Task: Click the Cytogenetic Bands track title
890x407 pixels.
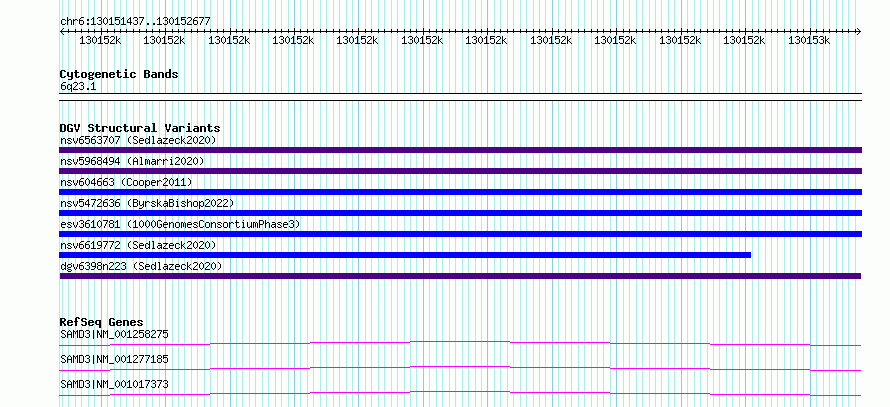Action: tap(119, 74)
